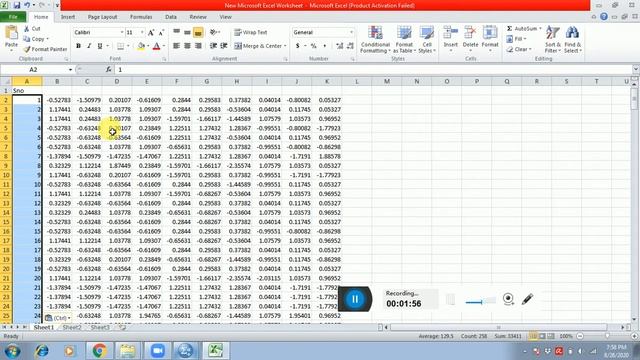
Task: Toggle Wrap Text
Action: pos(251,32)
